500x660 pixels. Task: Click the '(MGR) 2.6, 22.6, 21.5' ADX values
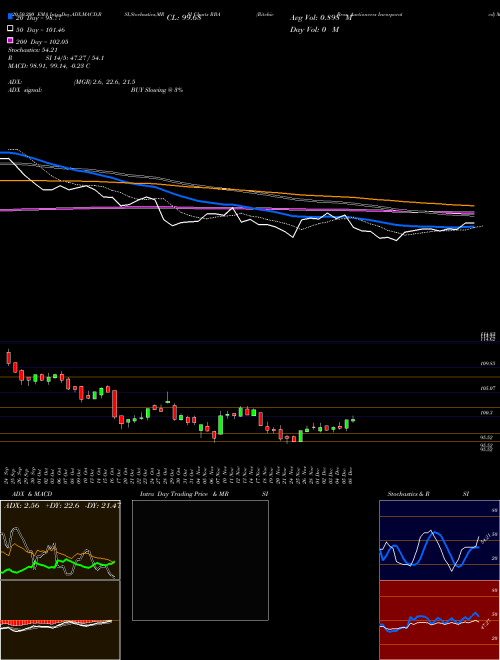coord(104,82)
